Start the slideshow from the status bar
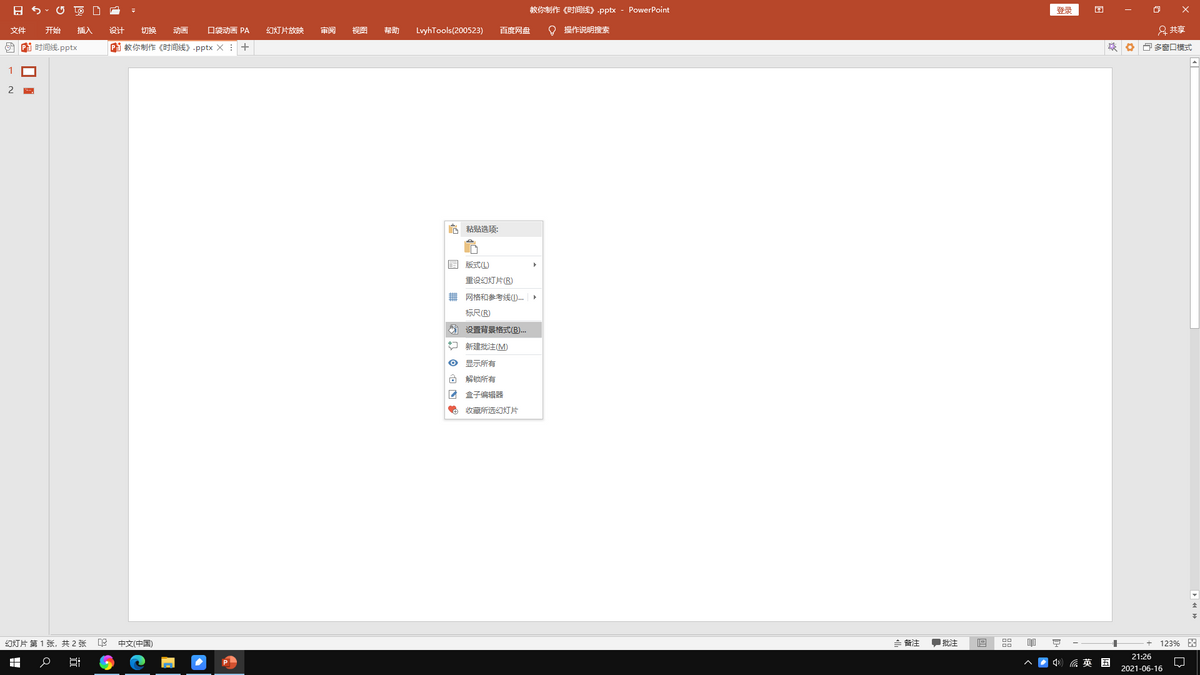Image resolution: width=1200 pixels, height=675 pixels. point(1056,643)
